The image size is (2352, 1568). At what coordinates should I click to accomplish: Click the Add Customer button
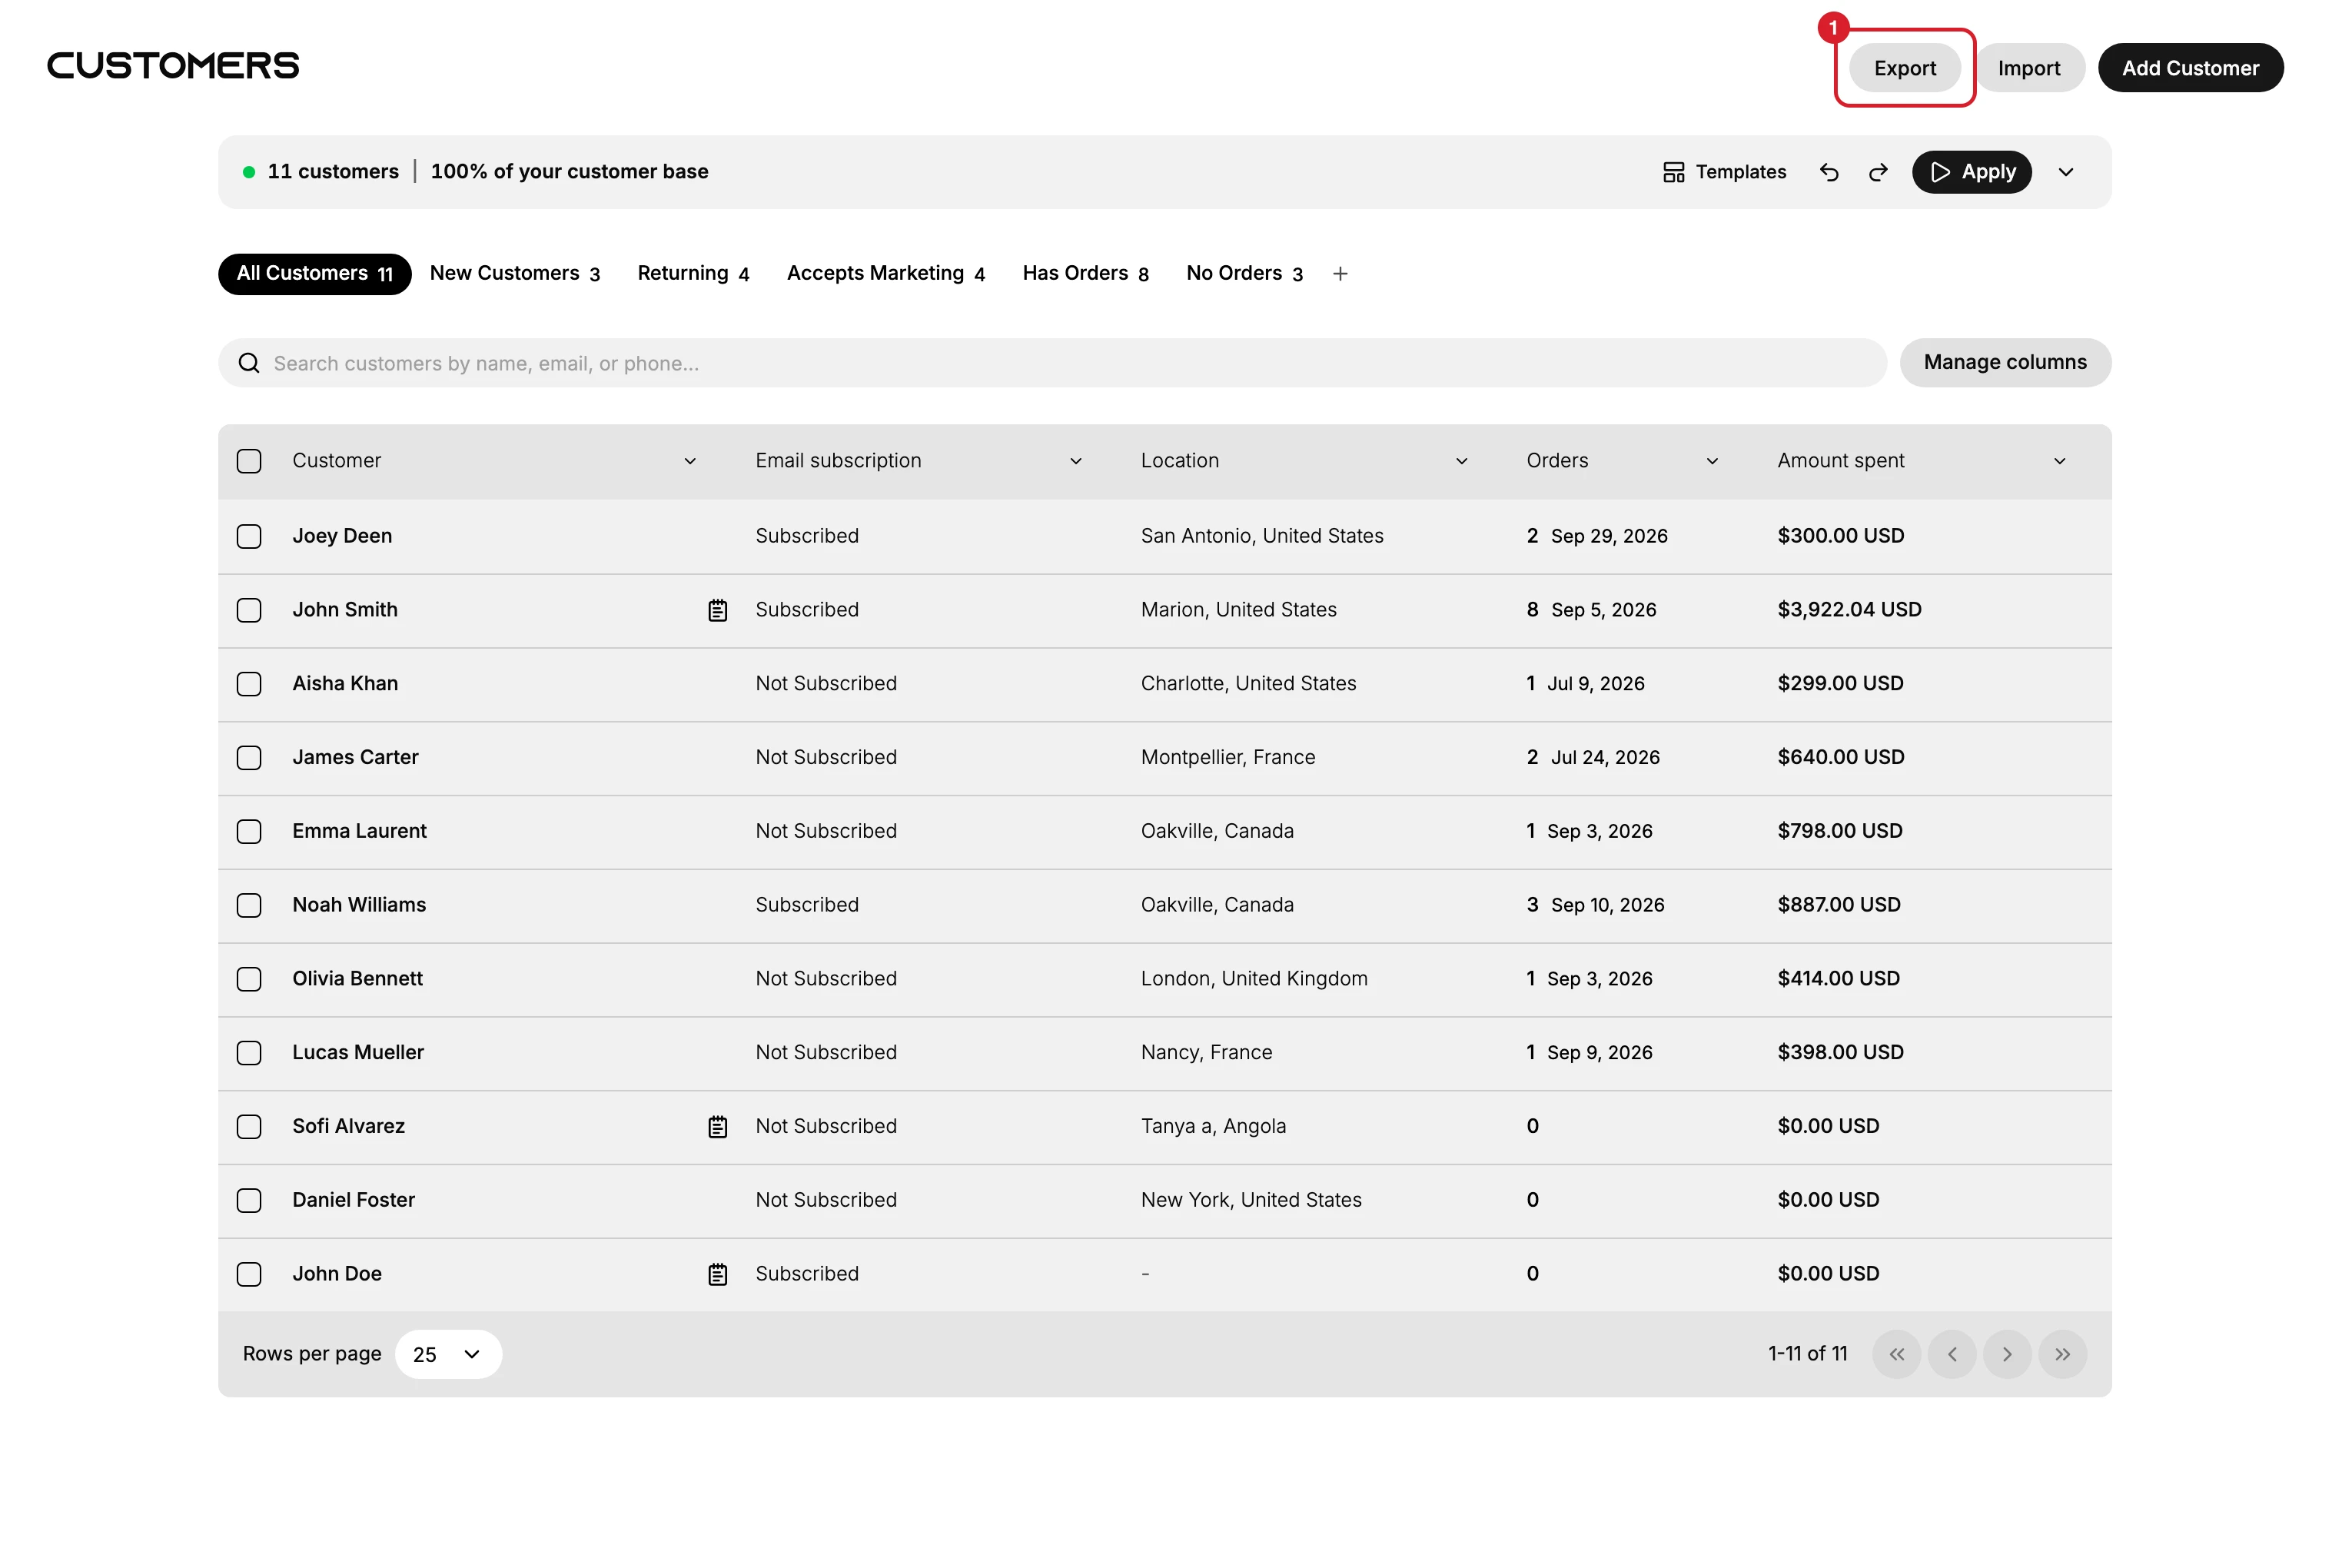[2190, 68]
